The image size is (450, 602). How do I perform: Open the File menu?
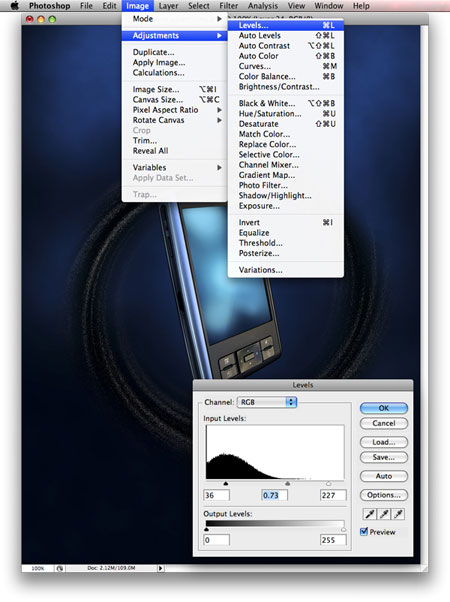(86, 6)
